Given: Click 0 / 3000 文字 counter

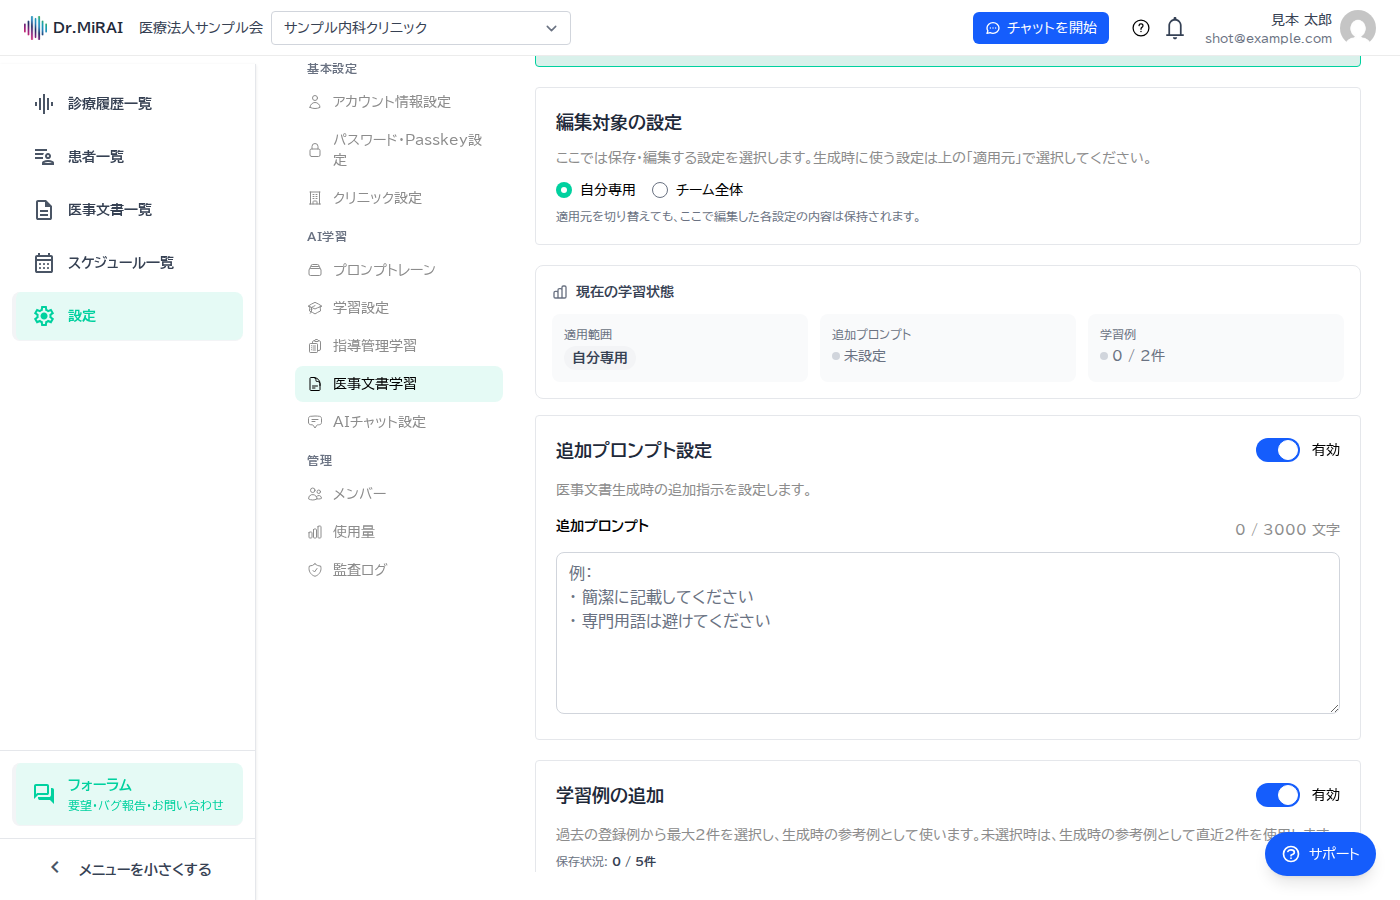Looking at the screenshot, I should pyautogui.click(x=1287, y=530).
